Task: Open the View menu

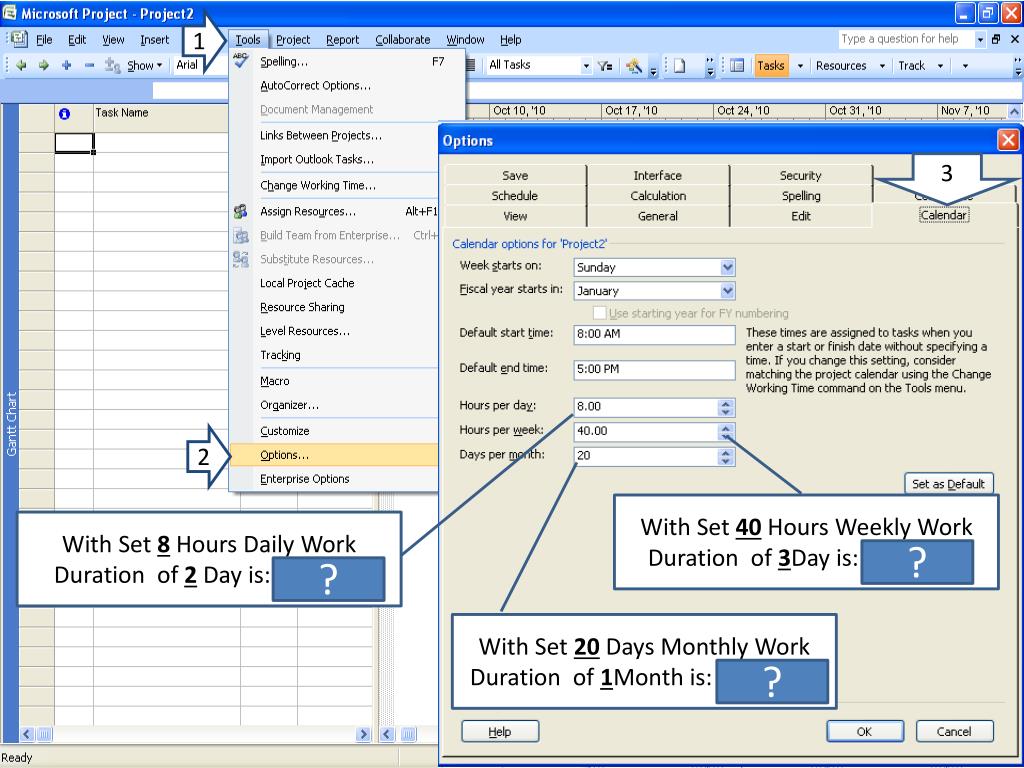Action: [113, 40]
